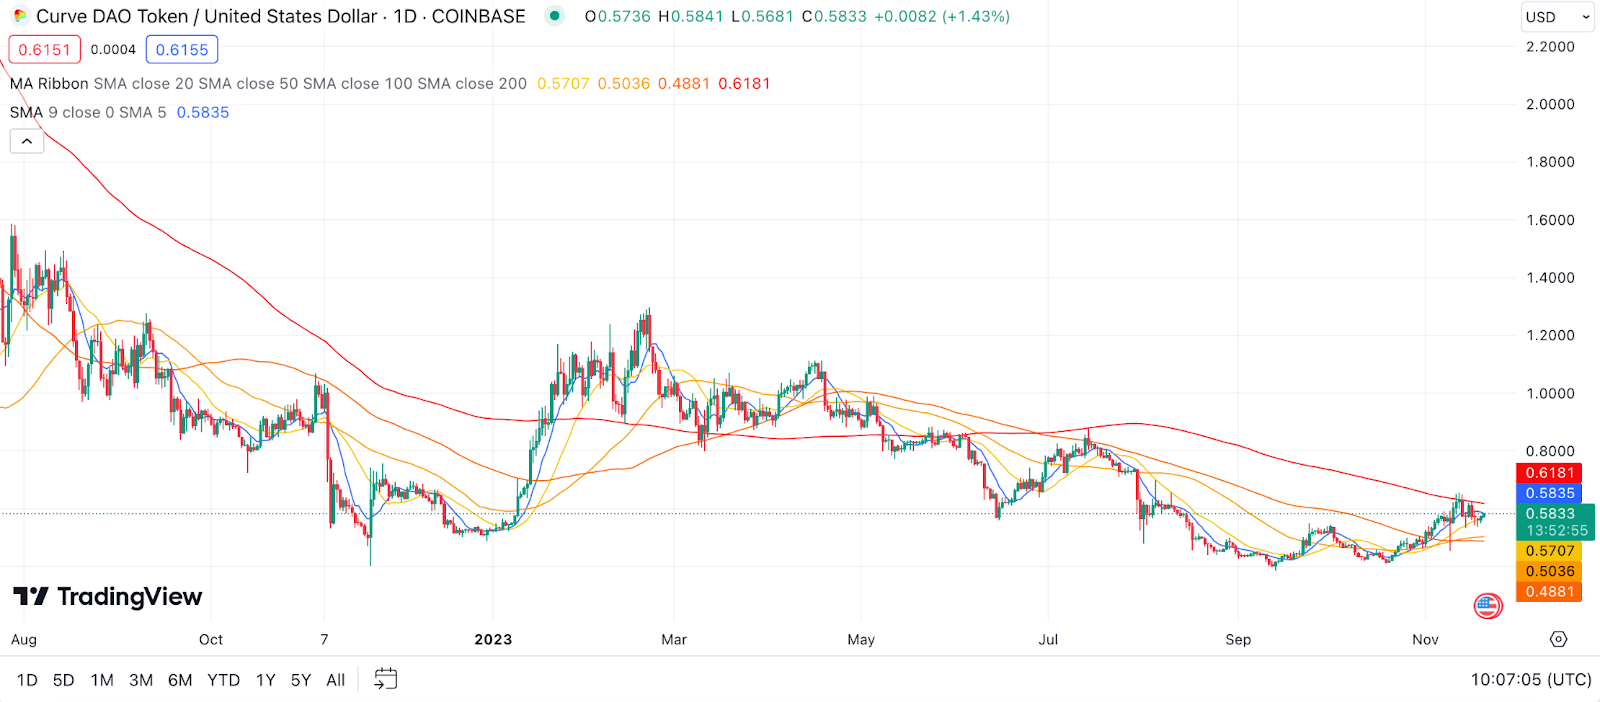Click the green market open status dot
Screen dimensions: 1600x702
pos(555,16)
